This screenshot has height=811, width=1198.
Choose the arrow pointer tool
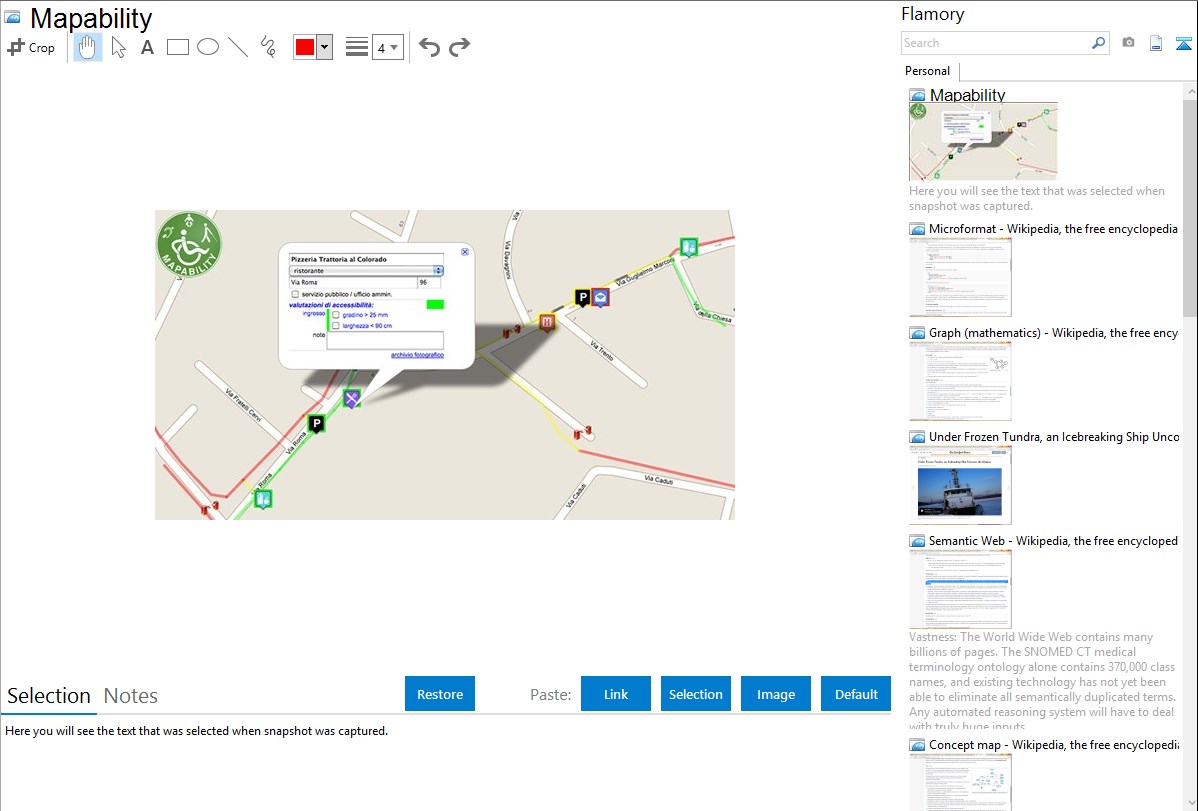119,47
